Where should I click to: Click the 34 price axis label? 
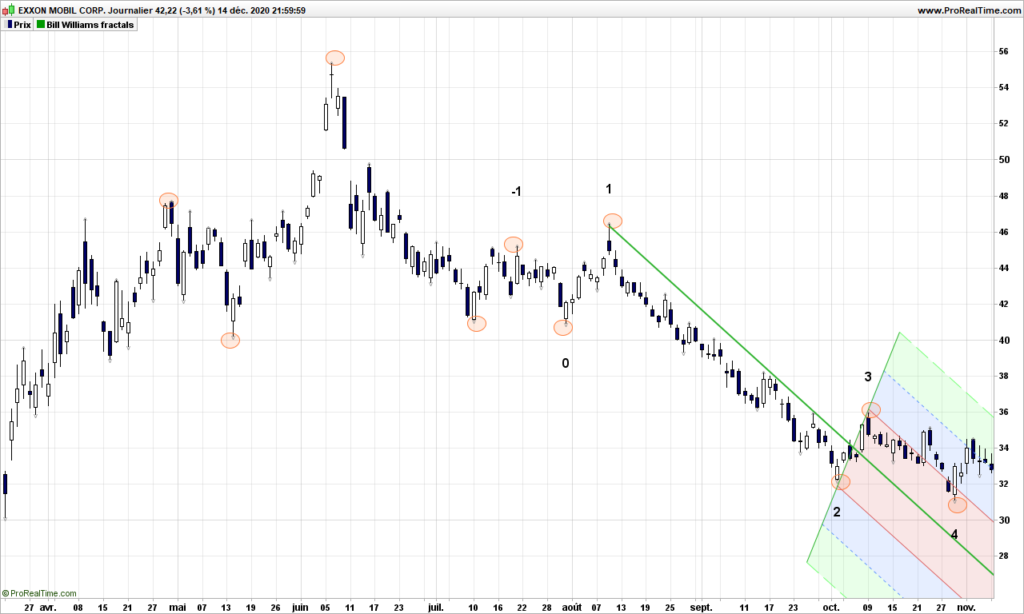pos(1003,448)
